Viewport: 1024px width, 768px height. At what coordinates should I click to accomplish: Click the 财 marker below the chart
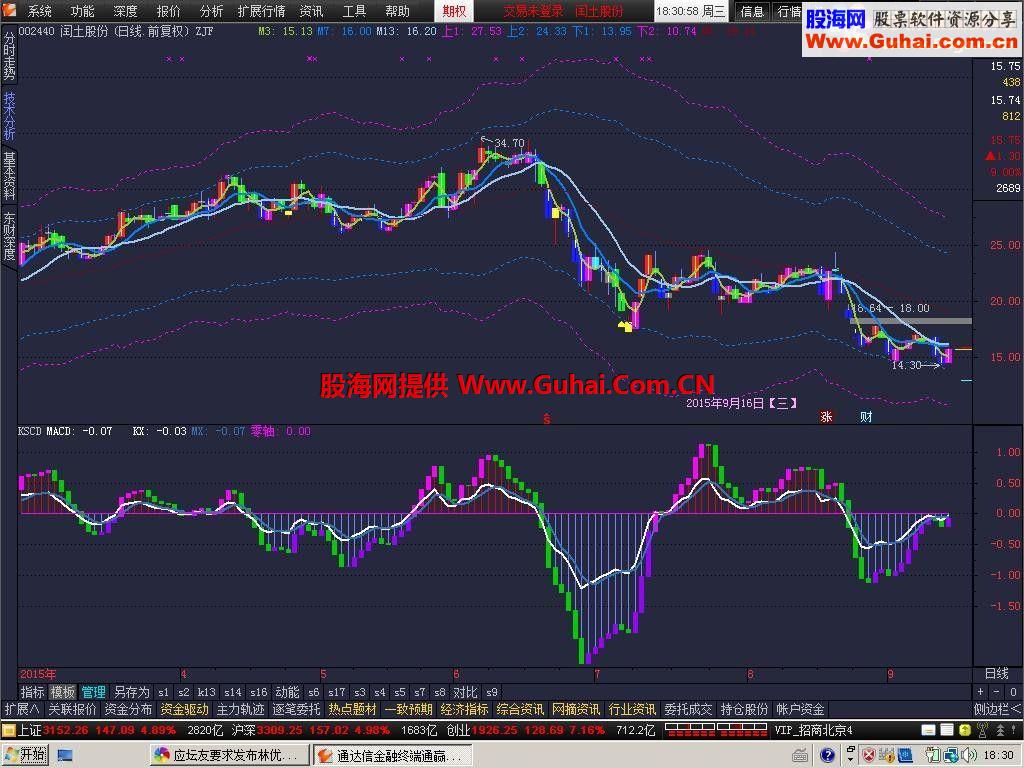point(866,417)
